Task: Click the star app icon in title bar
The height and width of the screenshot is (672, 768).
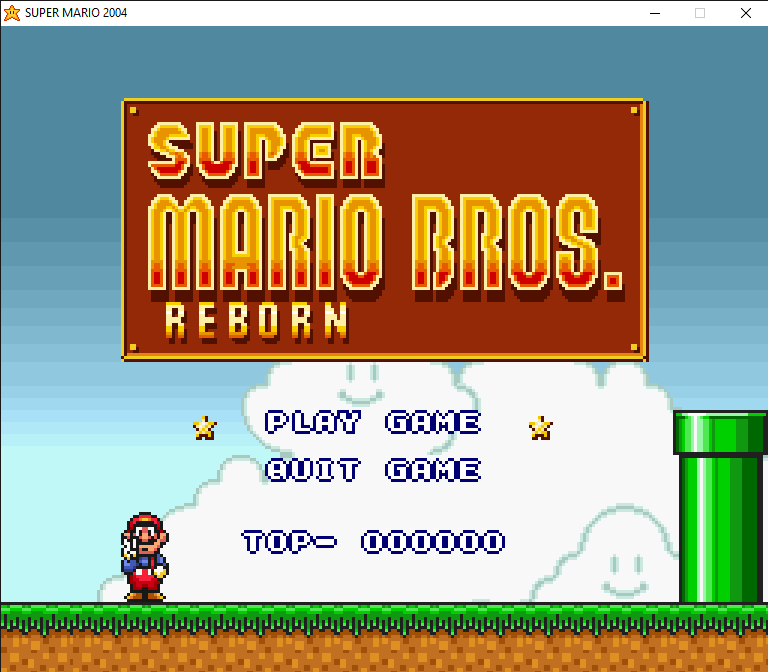Action: (12, 13)
